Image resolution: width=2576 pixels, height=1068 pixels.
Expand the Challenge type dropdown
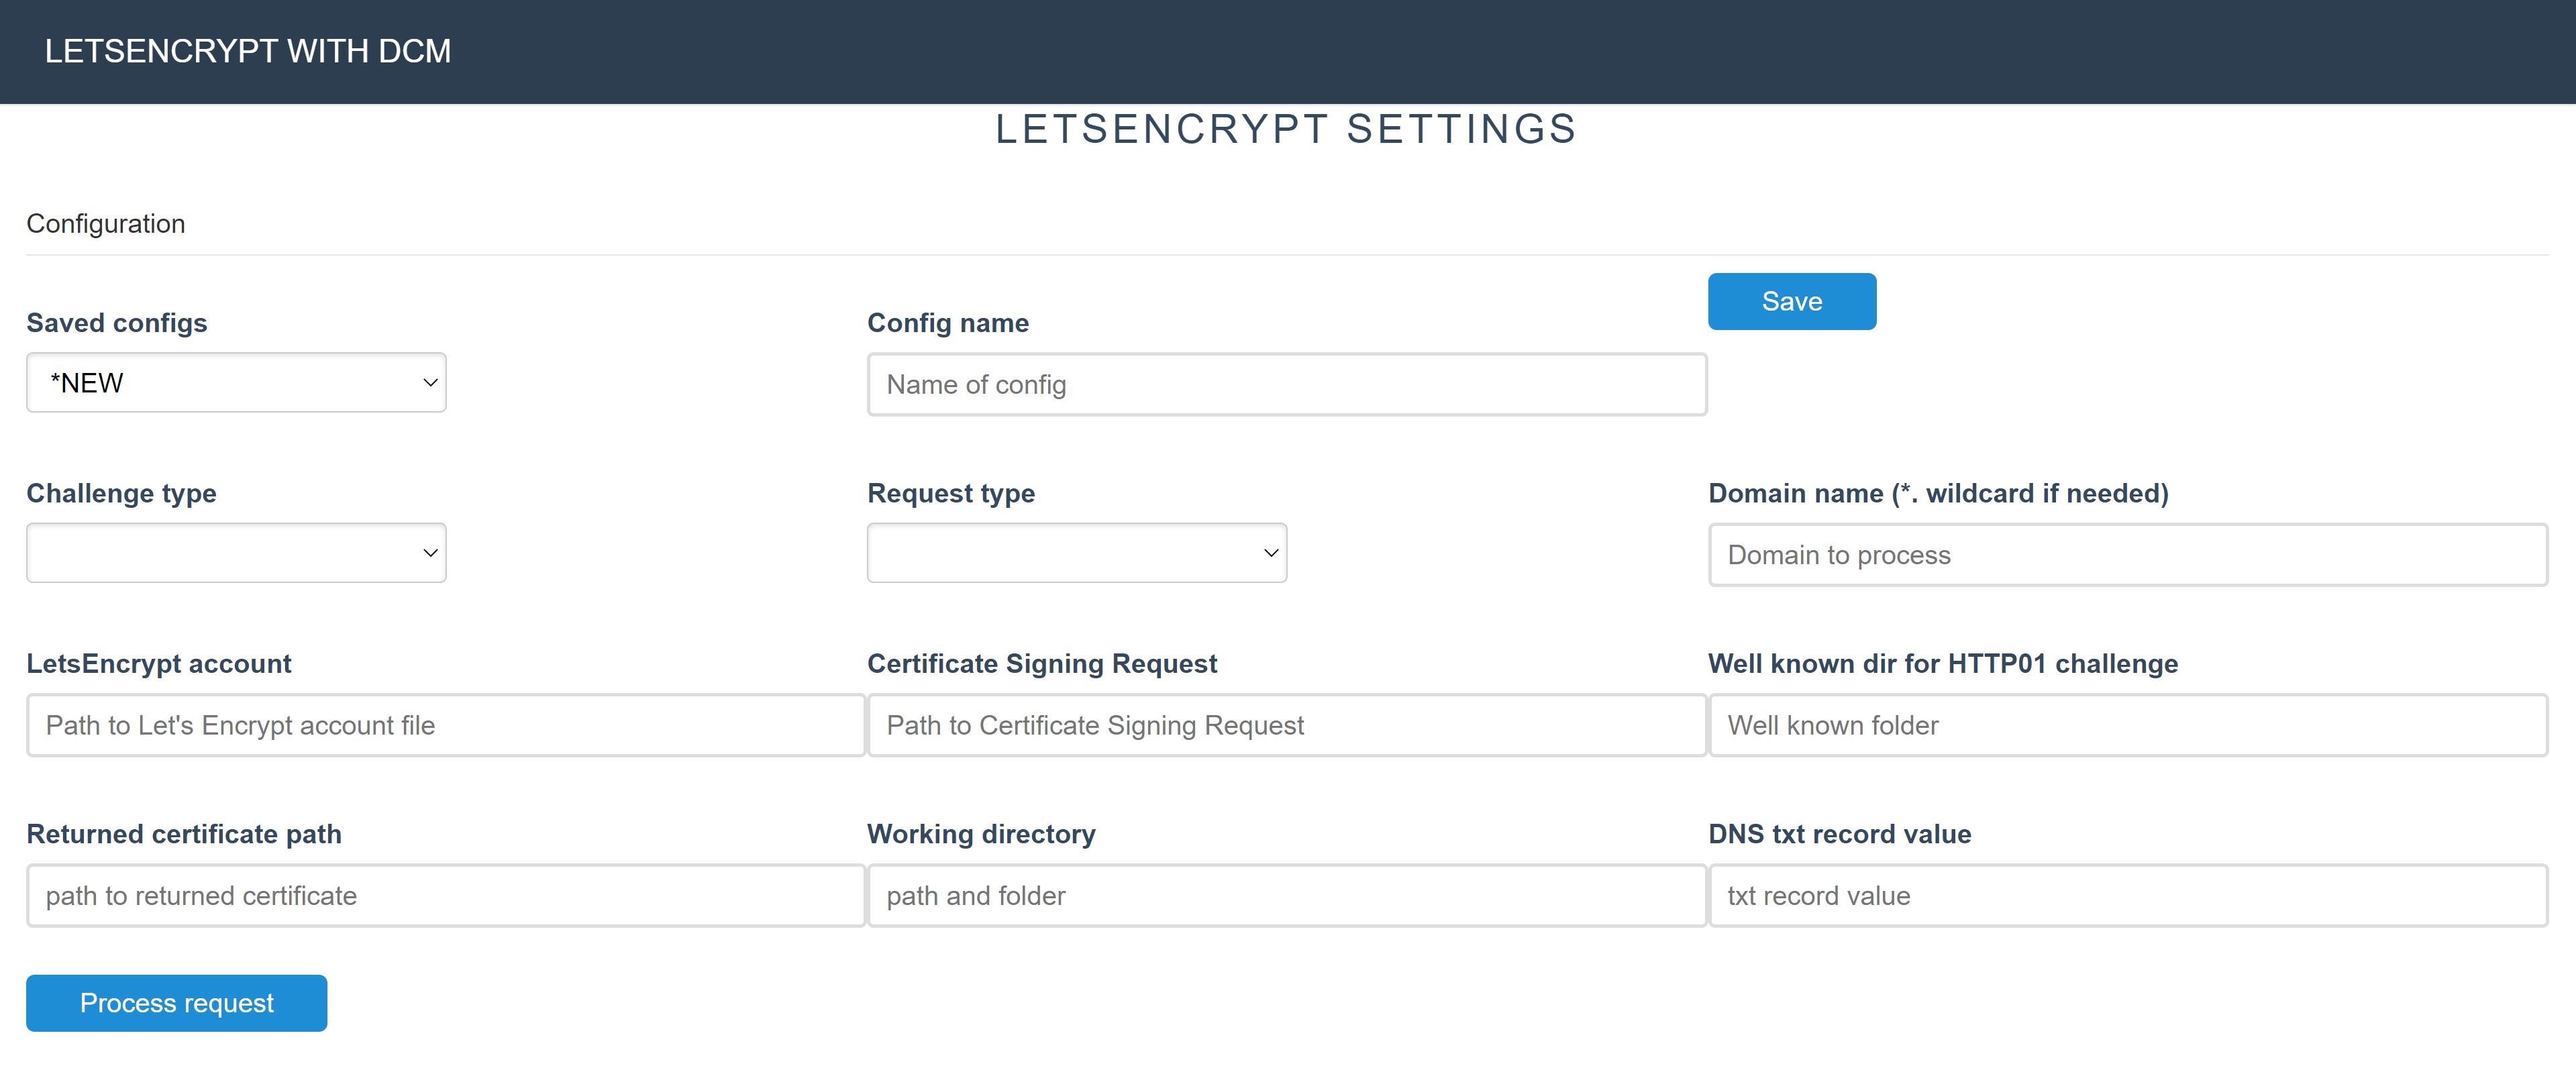click(236, 553)
